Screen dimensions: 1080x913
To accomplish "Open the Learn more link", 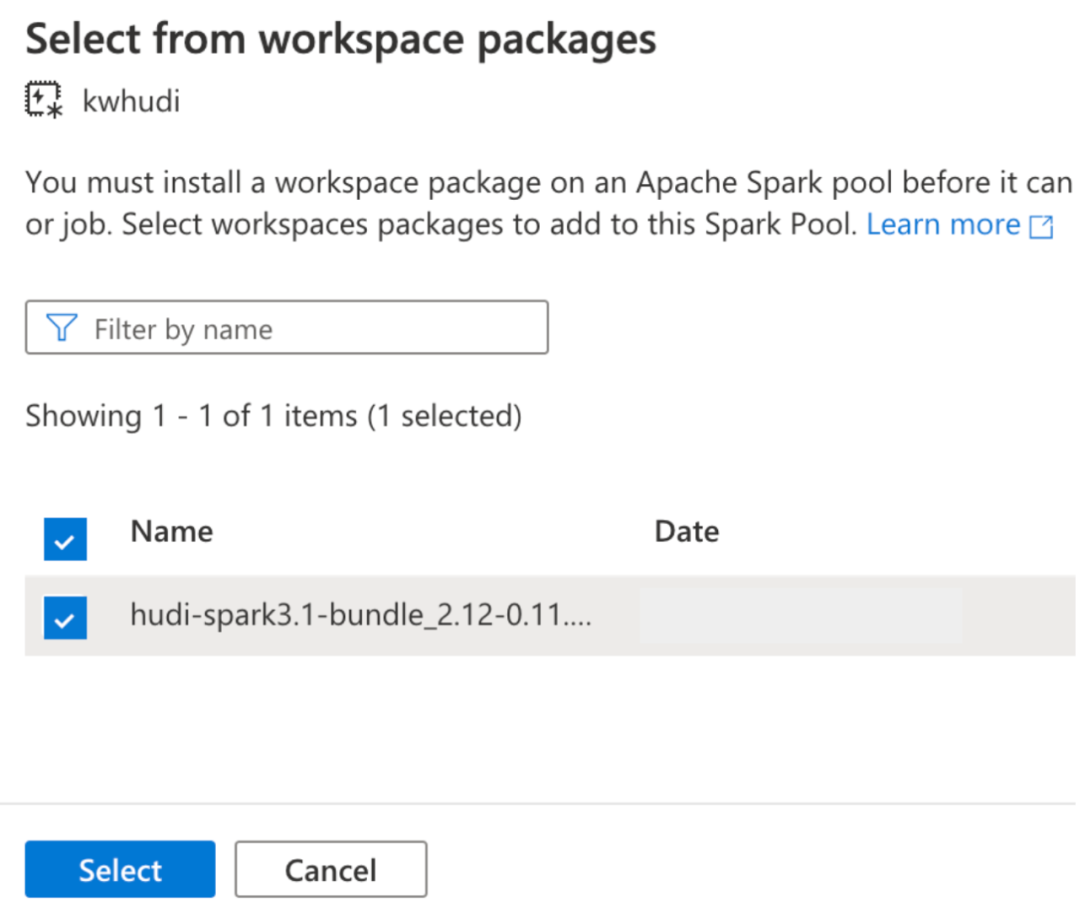I will (x=942, y=225).
